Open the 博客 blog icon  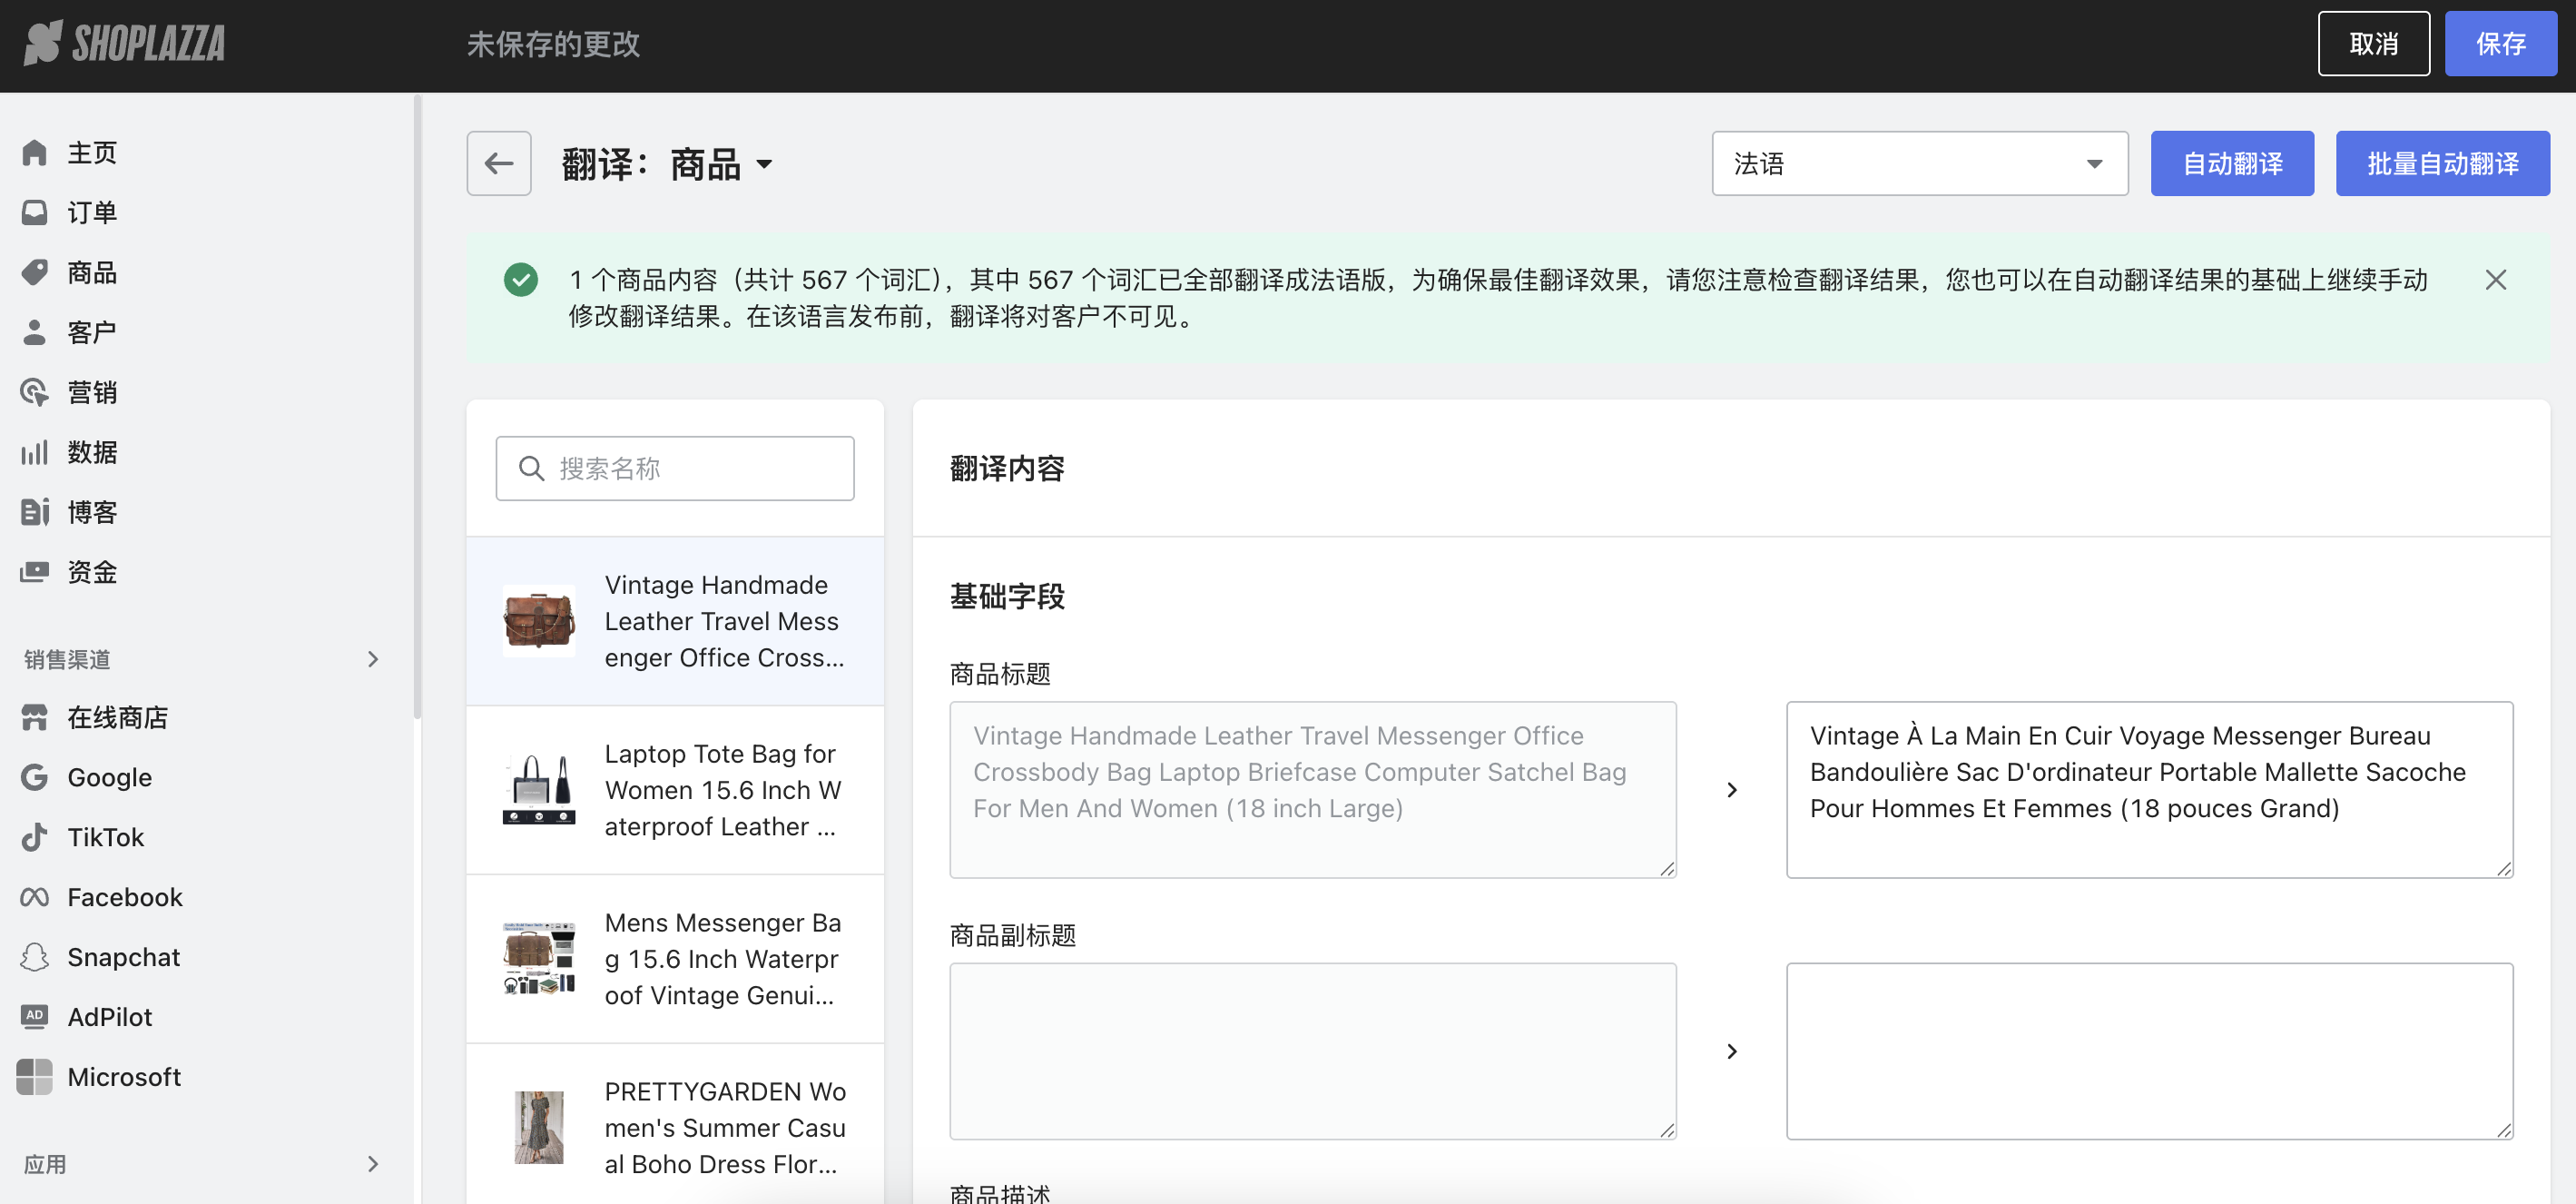[x=35, y=511]
